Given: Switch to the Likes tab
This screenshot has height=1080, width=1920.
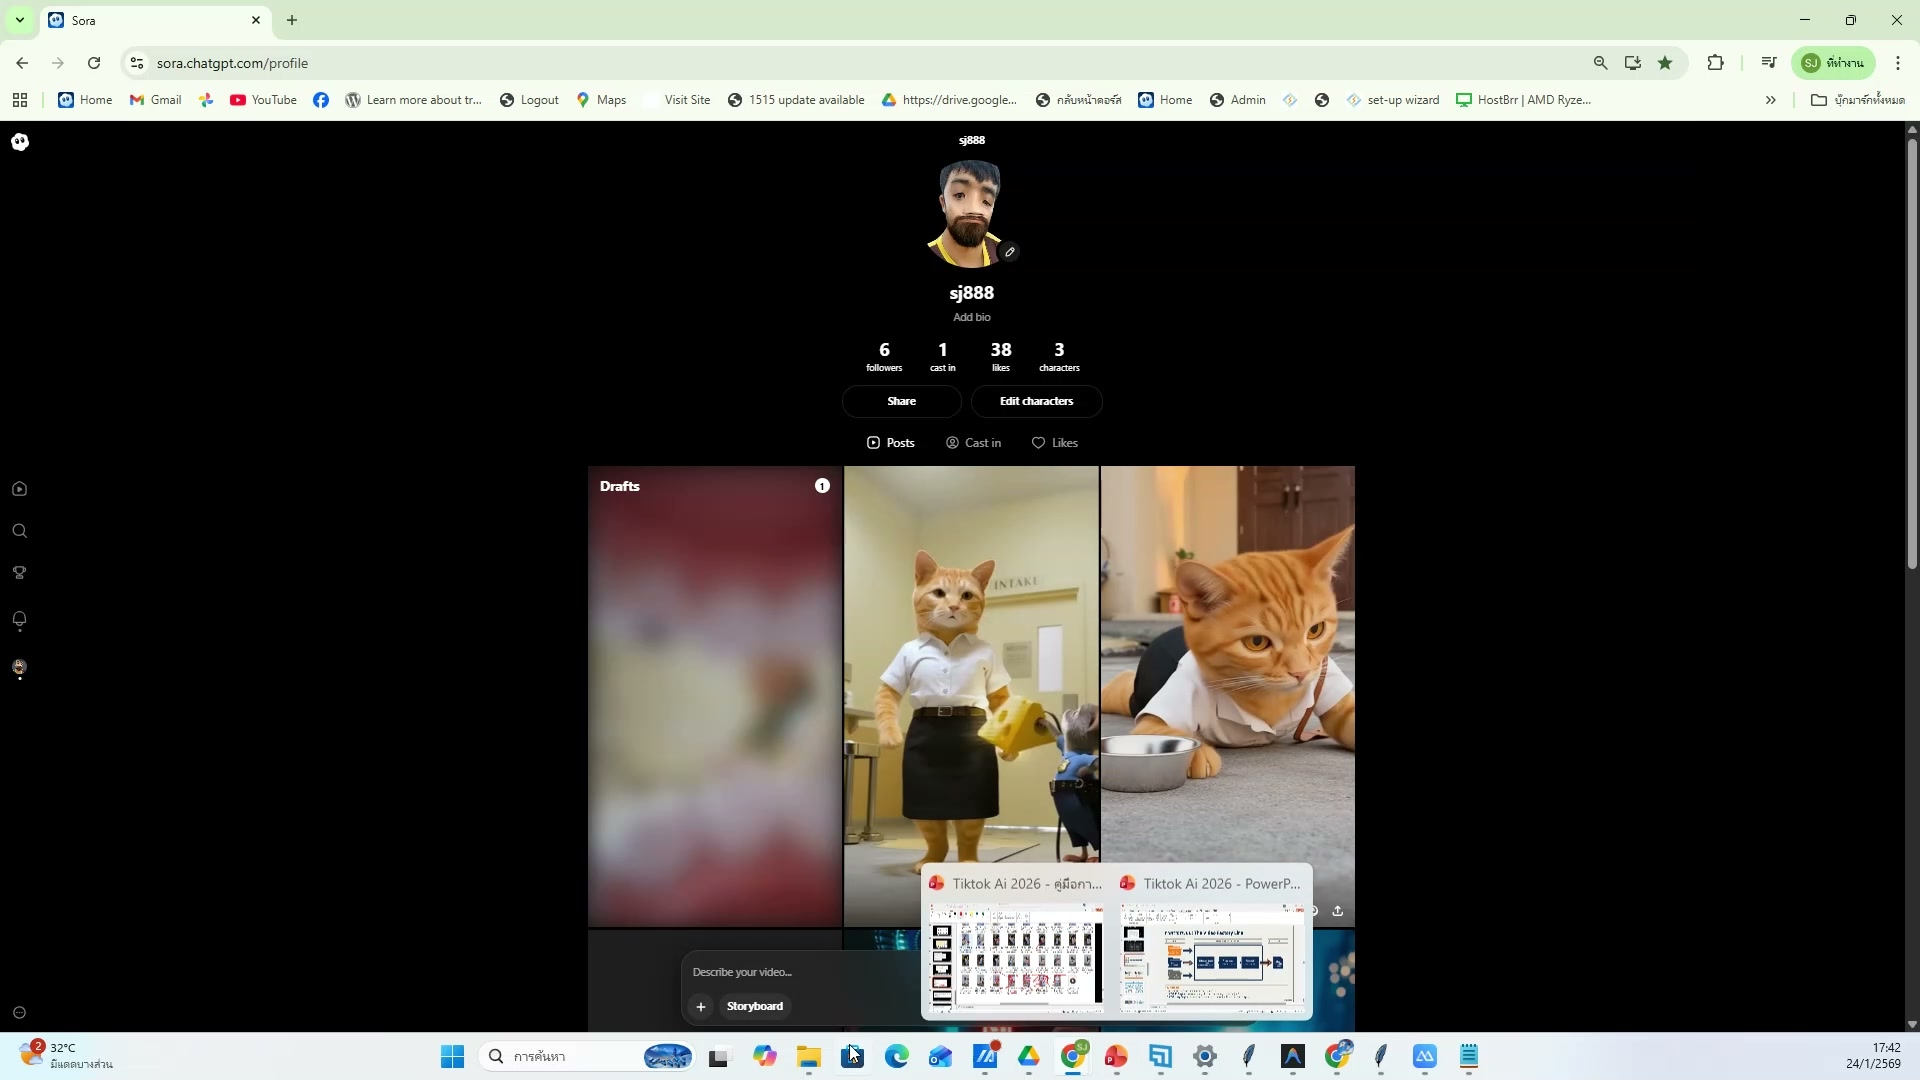Looking at the screenshot, I should coord(1054,443).
